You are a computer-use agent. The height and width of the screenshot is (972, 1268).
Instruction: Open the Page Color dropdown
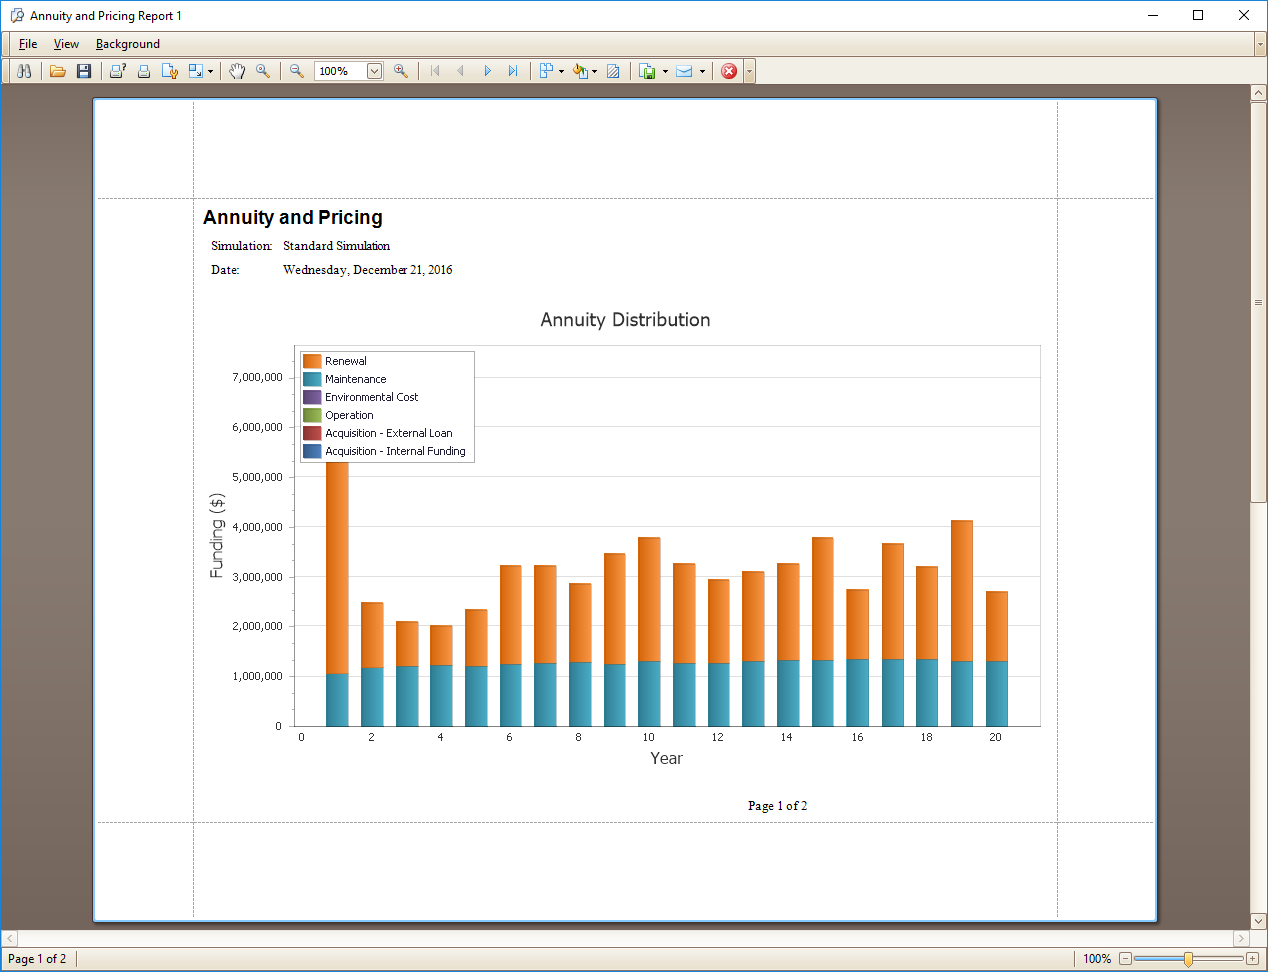[594, 71]
